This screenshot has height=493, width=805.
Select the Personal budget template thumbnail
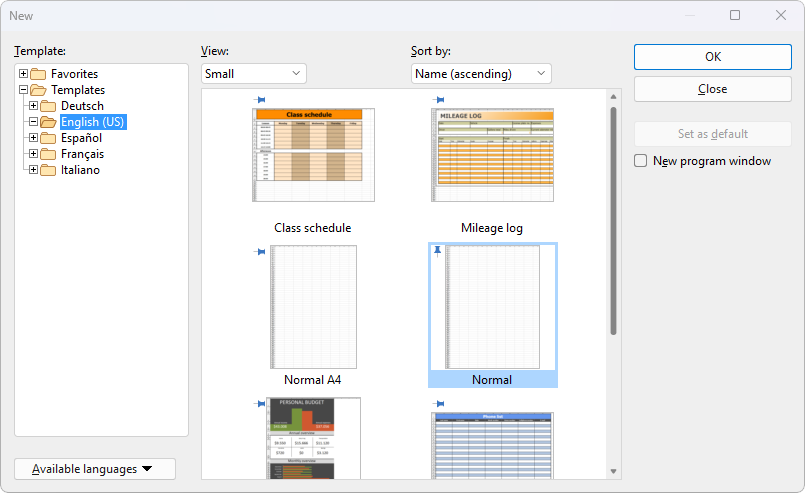coord(313,438)
